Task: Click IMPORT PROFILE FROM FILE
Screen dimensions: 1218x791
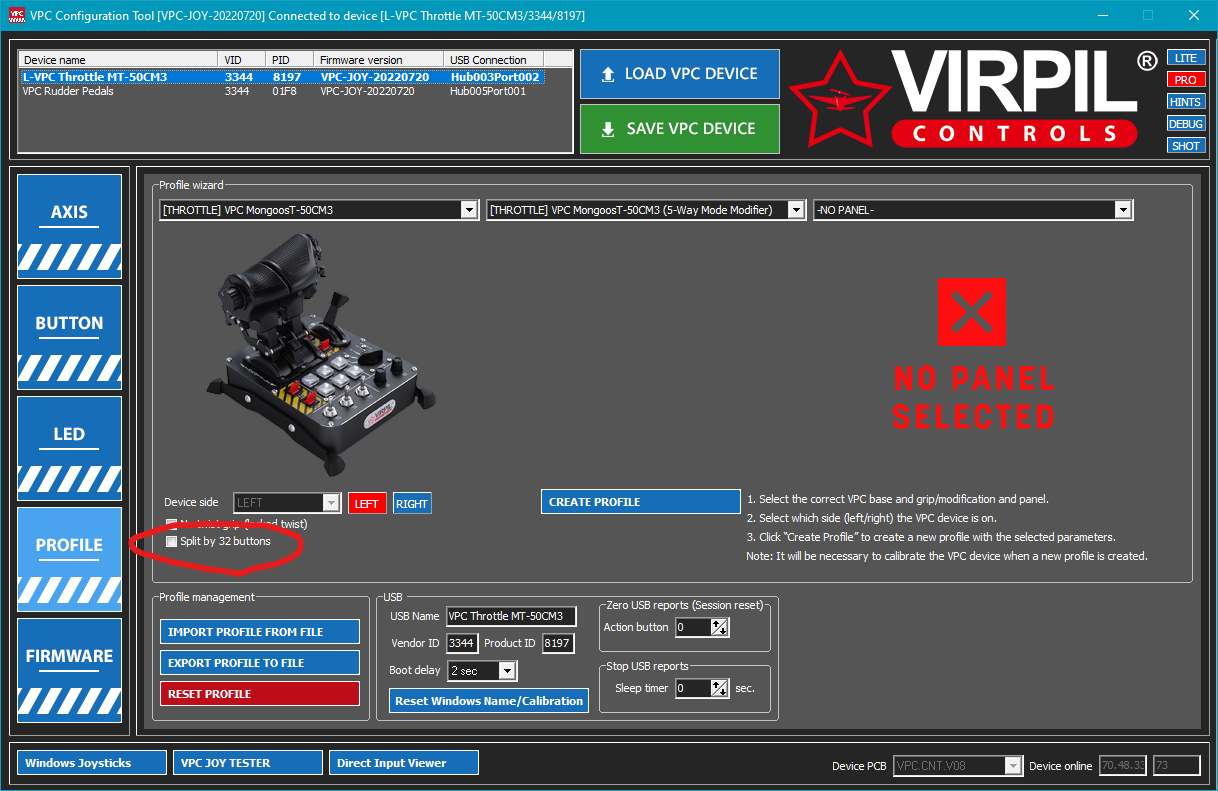Action: (x=260, y=632)
